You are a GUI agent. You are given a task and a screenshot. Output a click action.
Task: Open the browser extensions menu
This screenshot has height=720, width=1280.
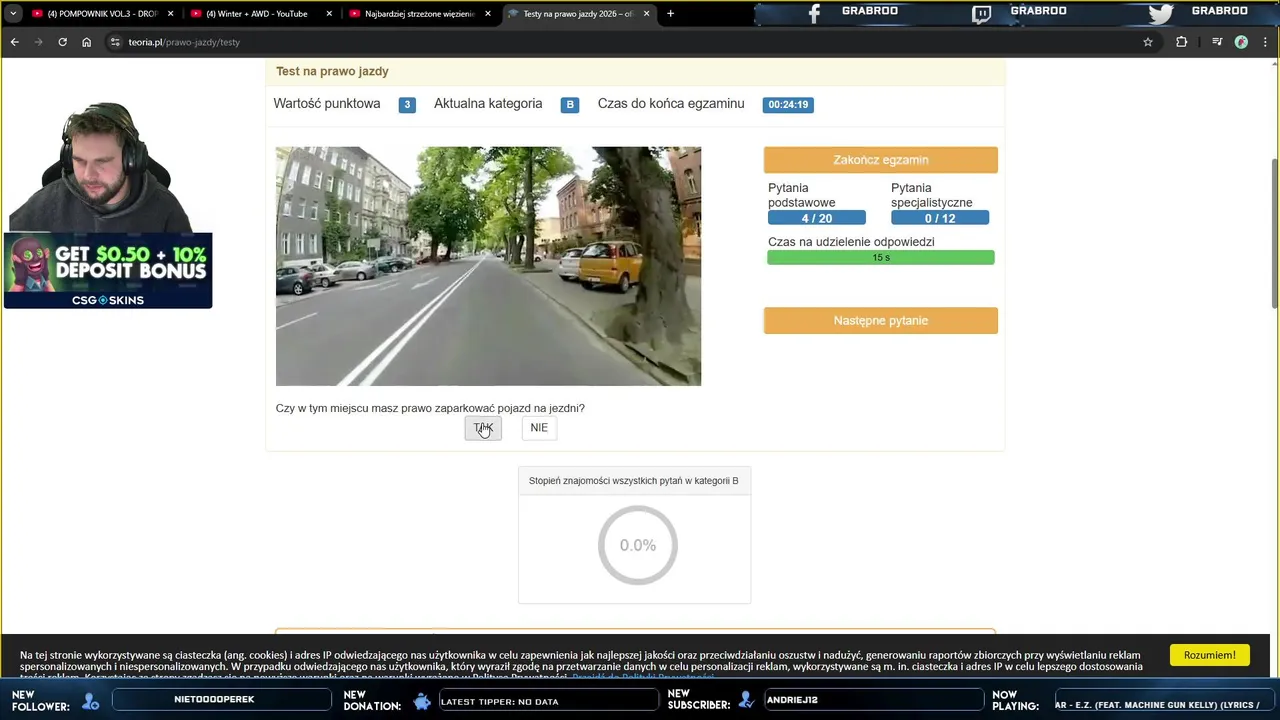[1181, 42]
